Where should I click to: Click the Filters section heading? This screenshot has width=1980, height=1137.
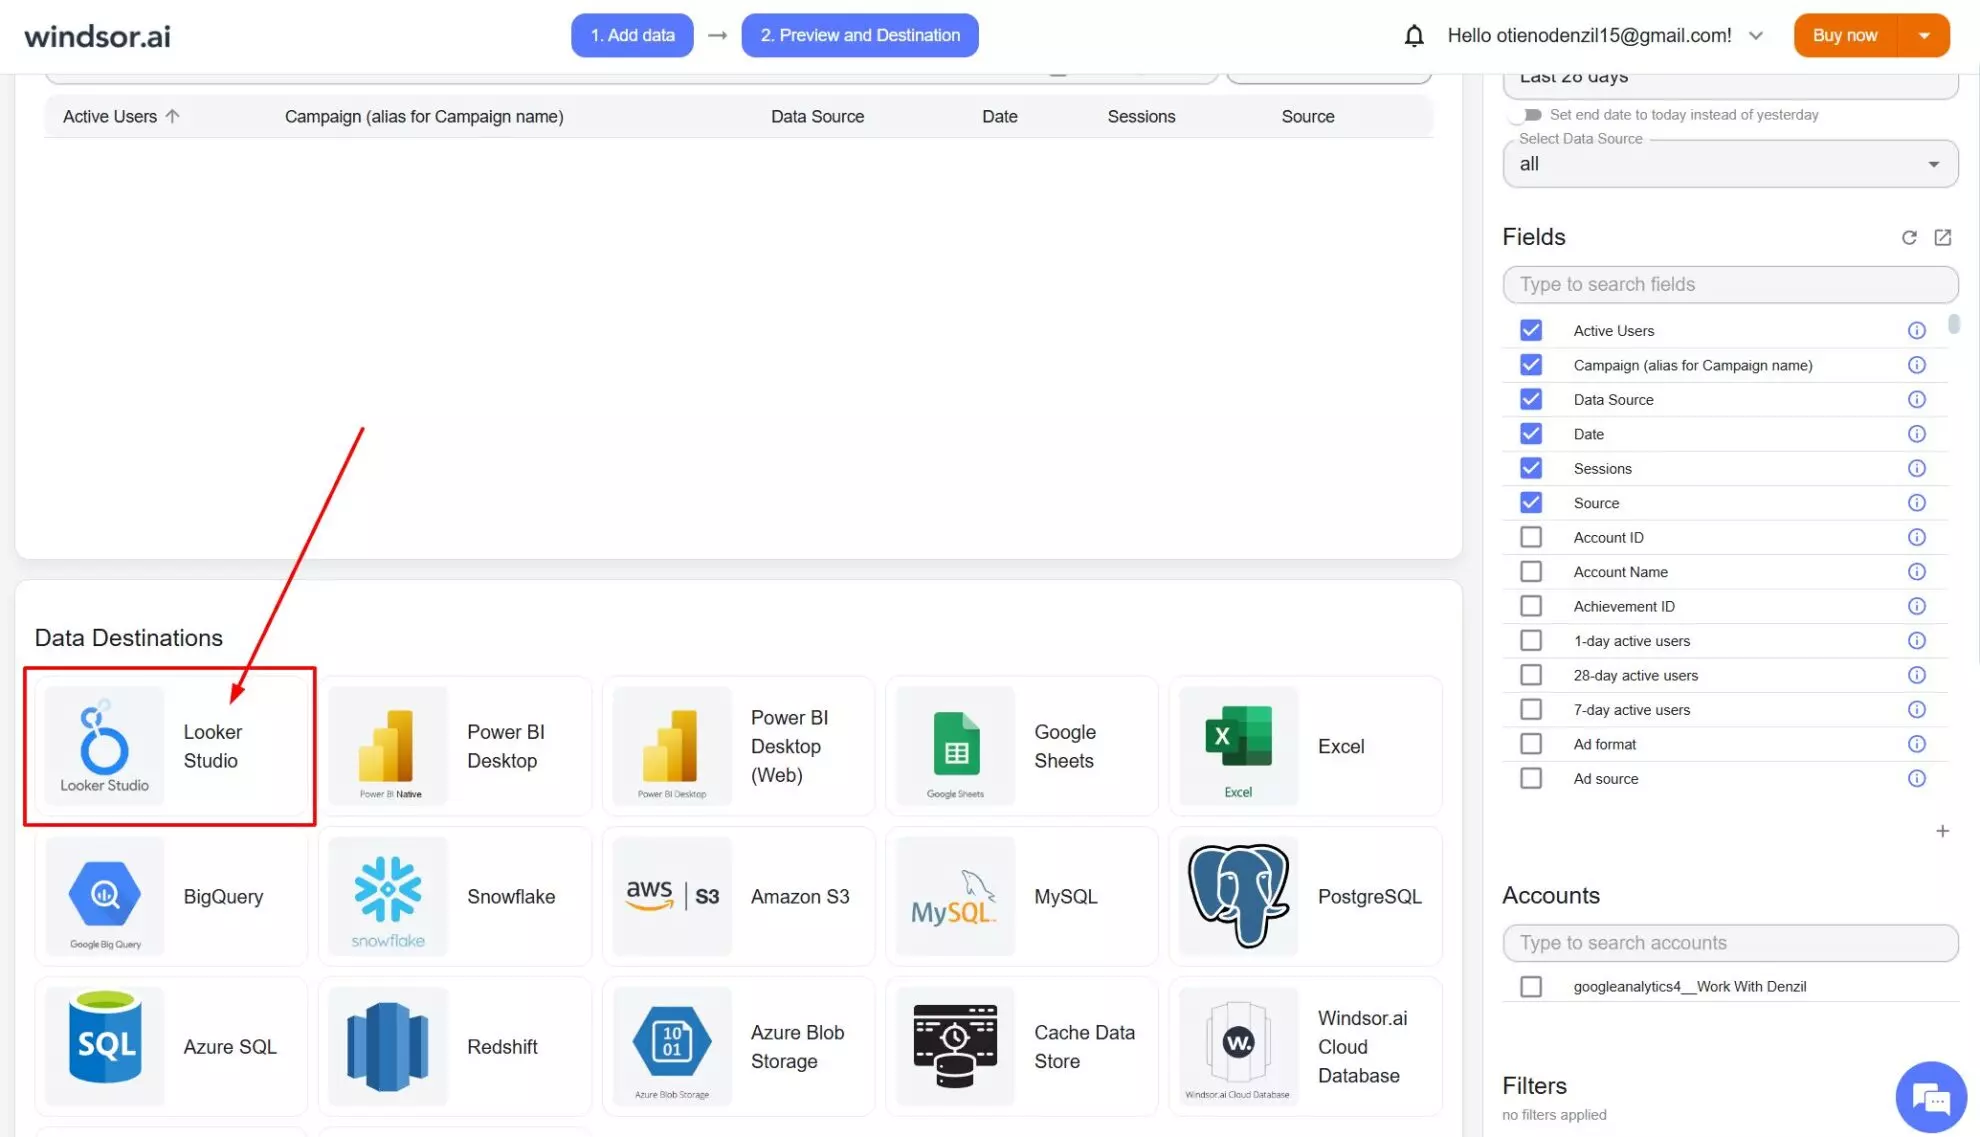(x=1534, y=1085)
